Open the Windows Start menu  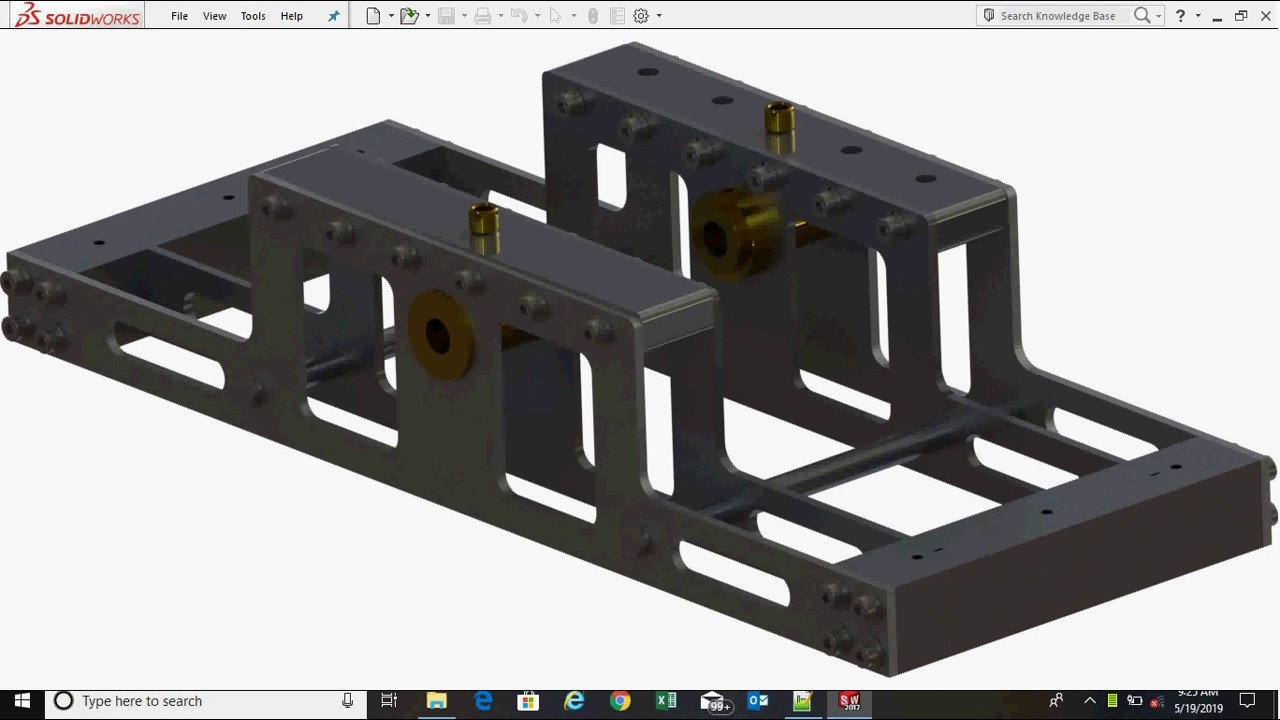[x=22, y=701]
